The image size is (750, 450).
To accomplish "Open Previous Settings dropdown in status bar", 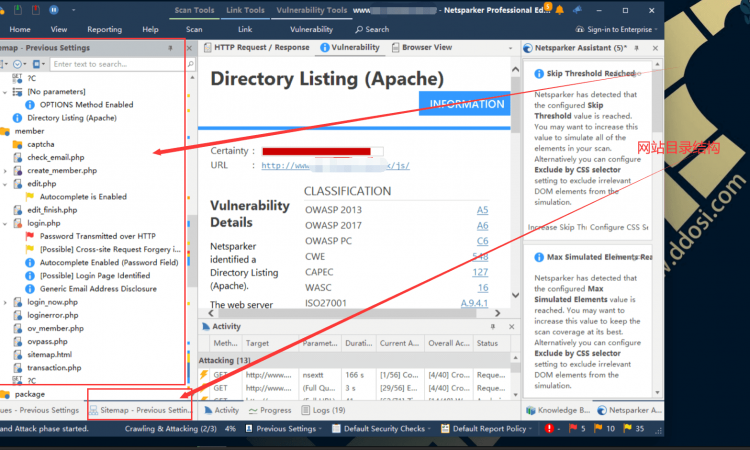I will pos(284,429).
